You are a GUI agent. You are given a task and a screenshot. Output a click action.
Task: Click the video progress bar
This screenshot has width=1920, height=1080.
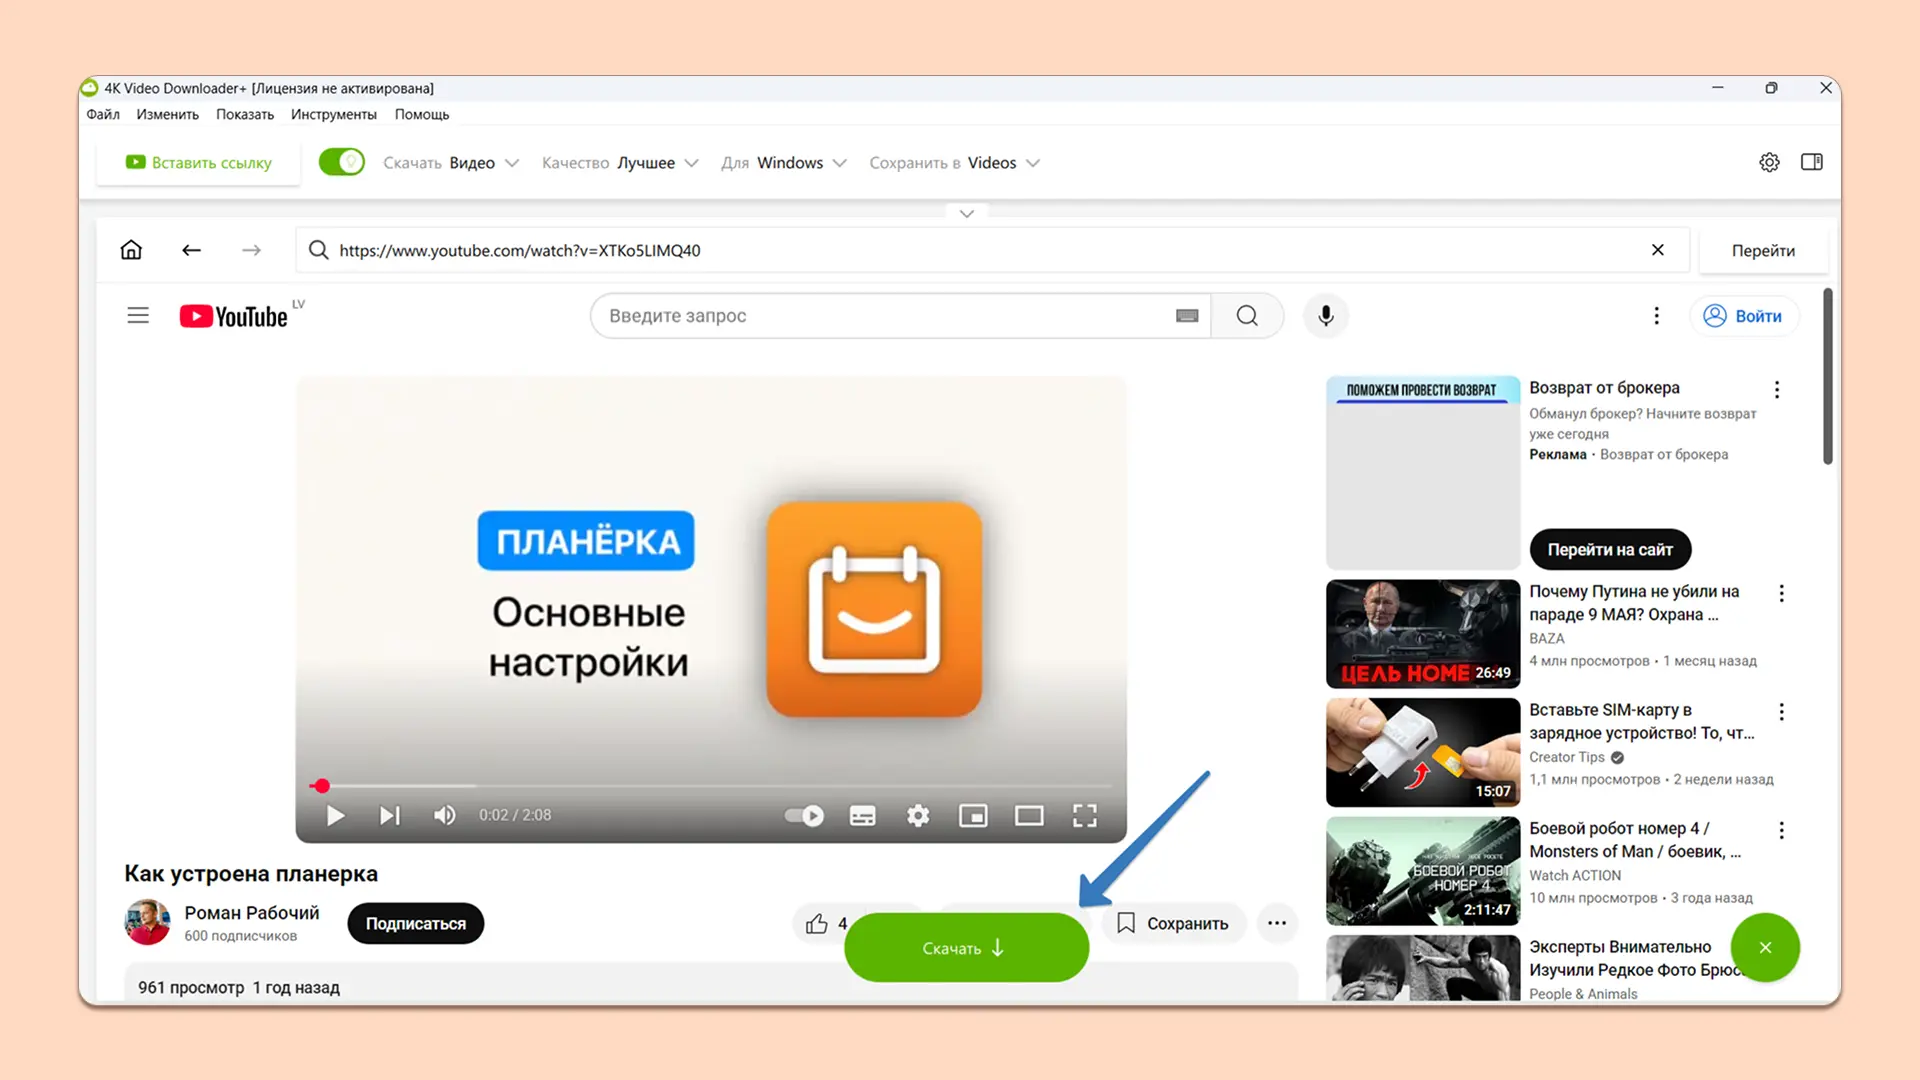pyautogui.click(x=710, y=786)
